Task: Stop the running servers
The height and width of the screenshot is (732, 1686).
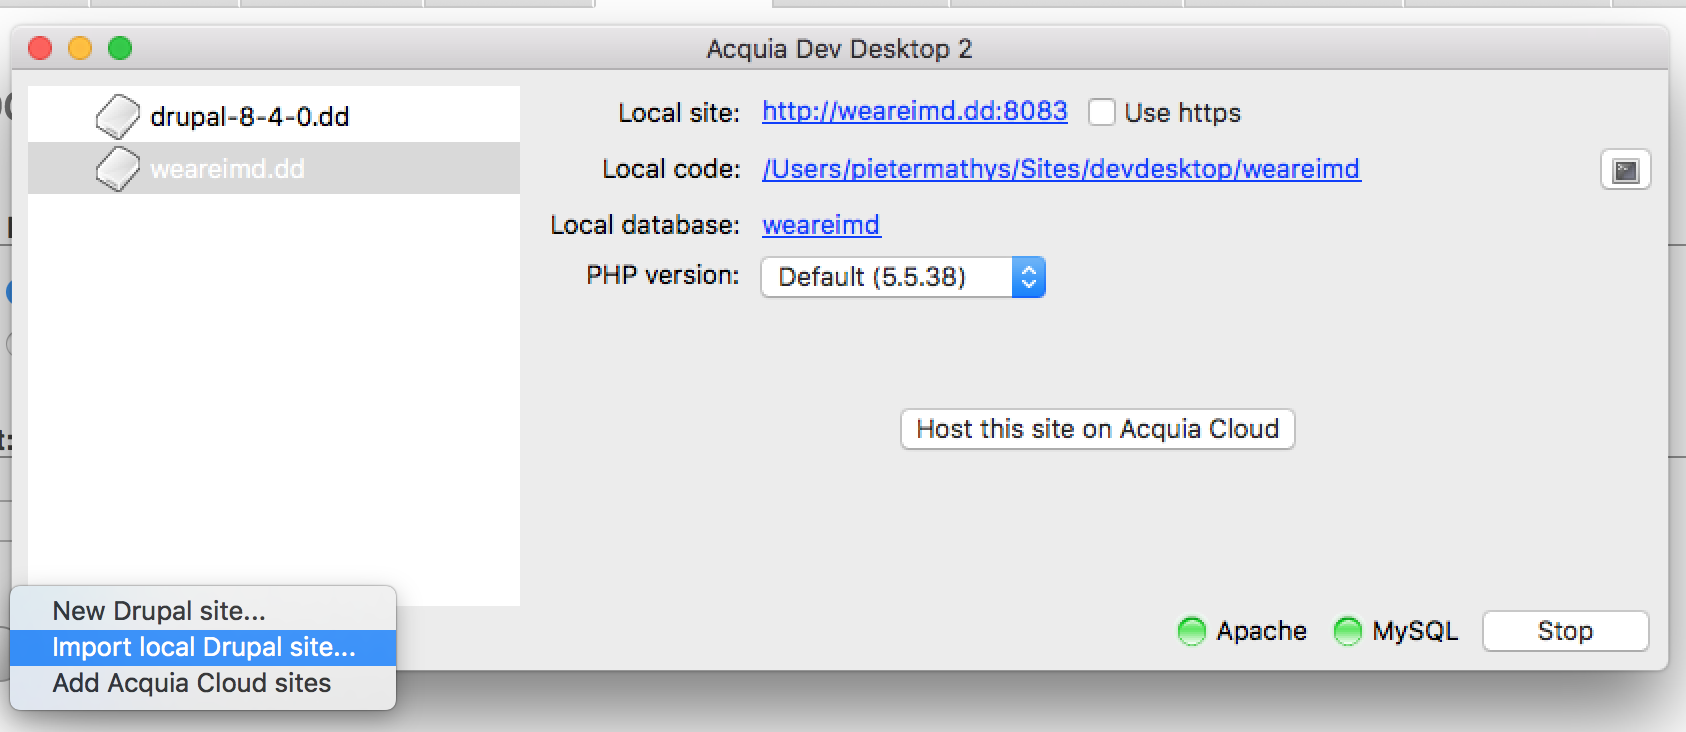Action: pyautogui.click(x=1566, y=631)
